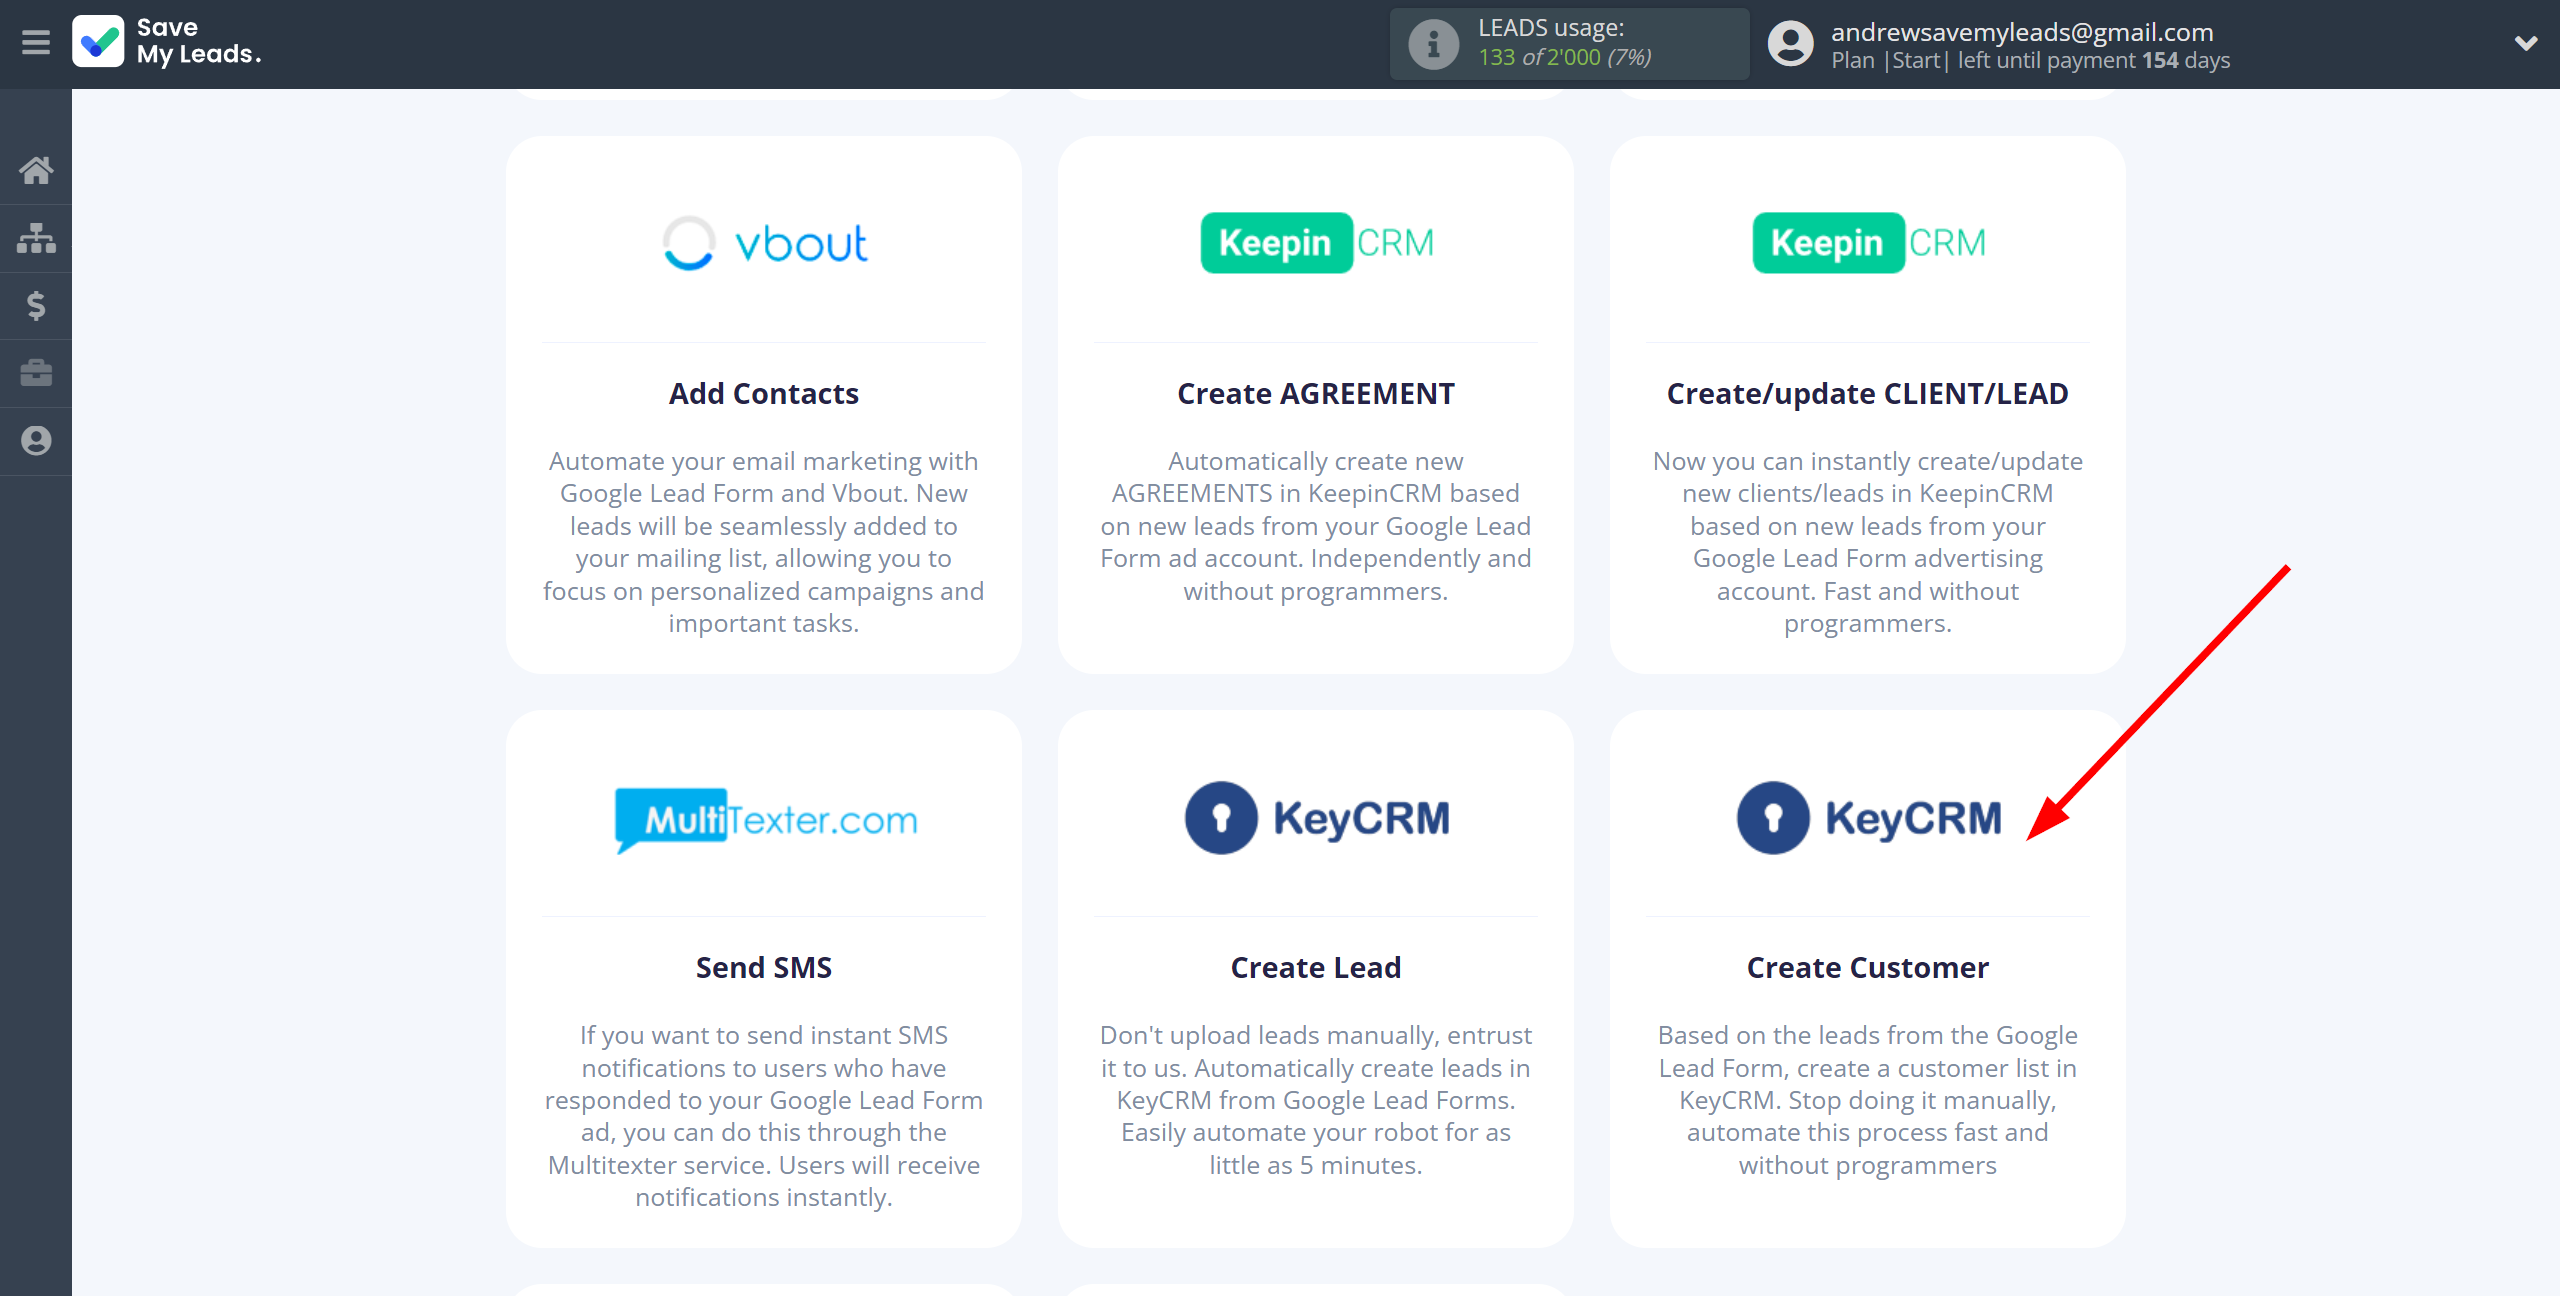Viewport: 2560px width, 1296px height.
Task: Click the Plan Start payment days text
Action: click(x=2030, y=60)
